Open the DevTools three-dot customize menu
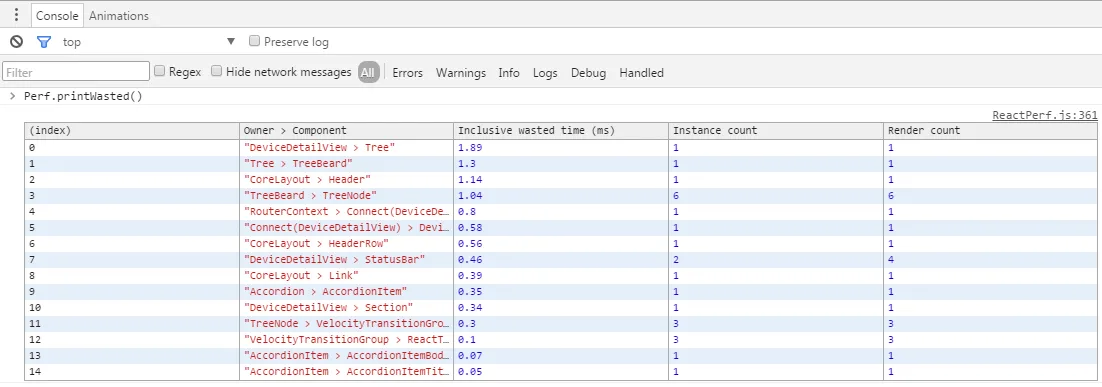The image size is (1102, 387). (x=16, y=15)
